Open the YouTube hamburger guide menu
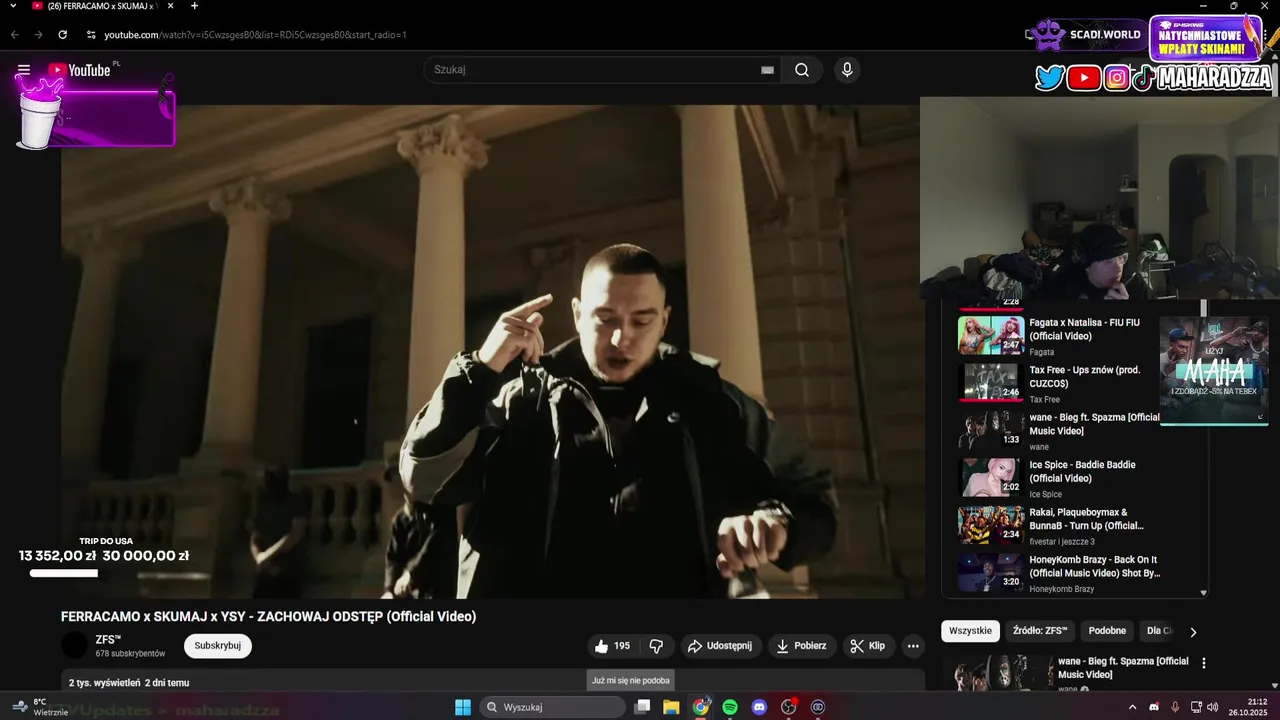 pyautogui.click(x=24, y=70)
